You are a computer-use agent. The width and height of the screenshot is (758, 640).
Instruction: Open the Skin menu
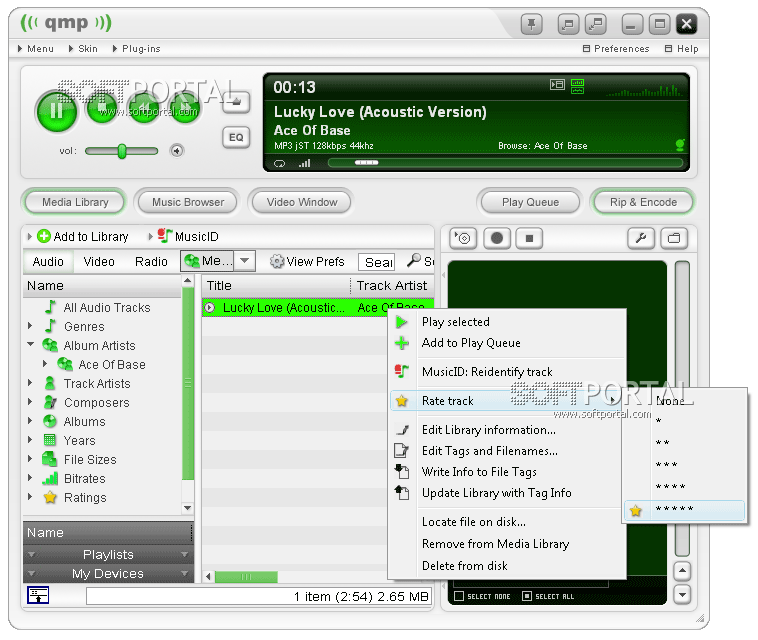pyautogui.click(x=83, y=49)
